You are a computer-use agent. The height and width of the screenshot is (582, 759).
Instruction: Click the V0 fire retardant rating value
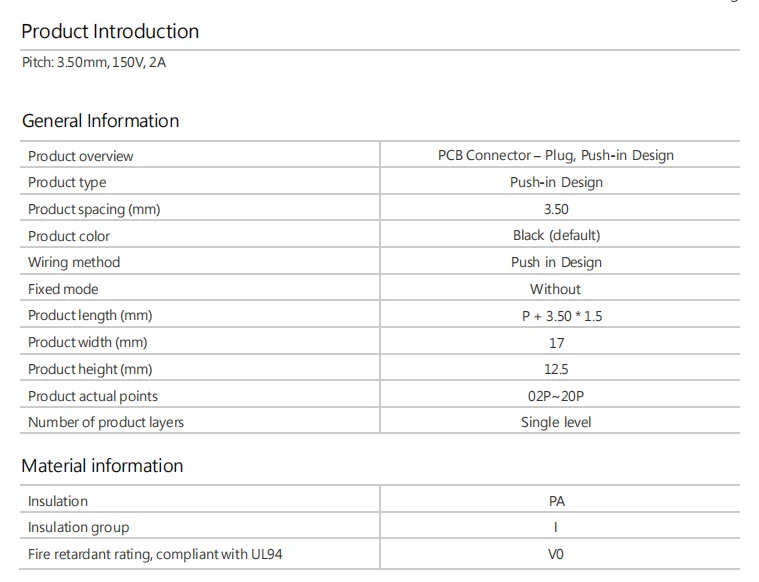[x=556, y=554]
